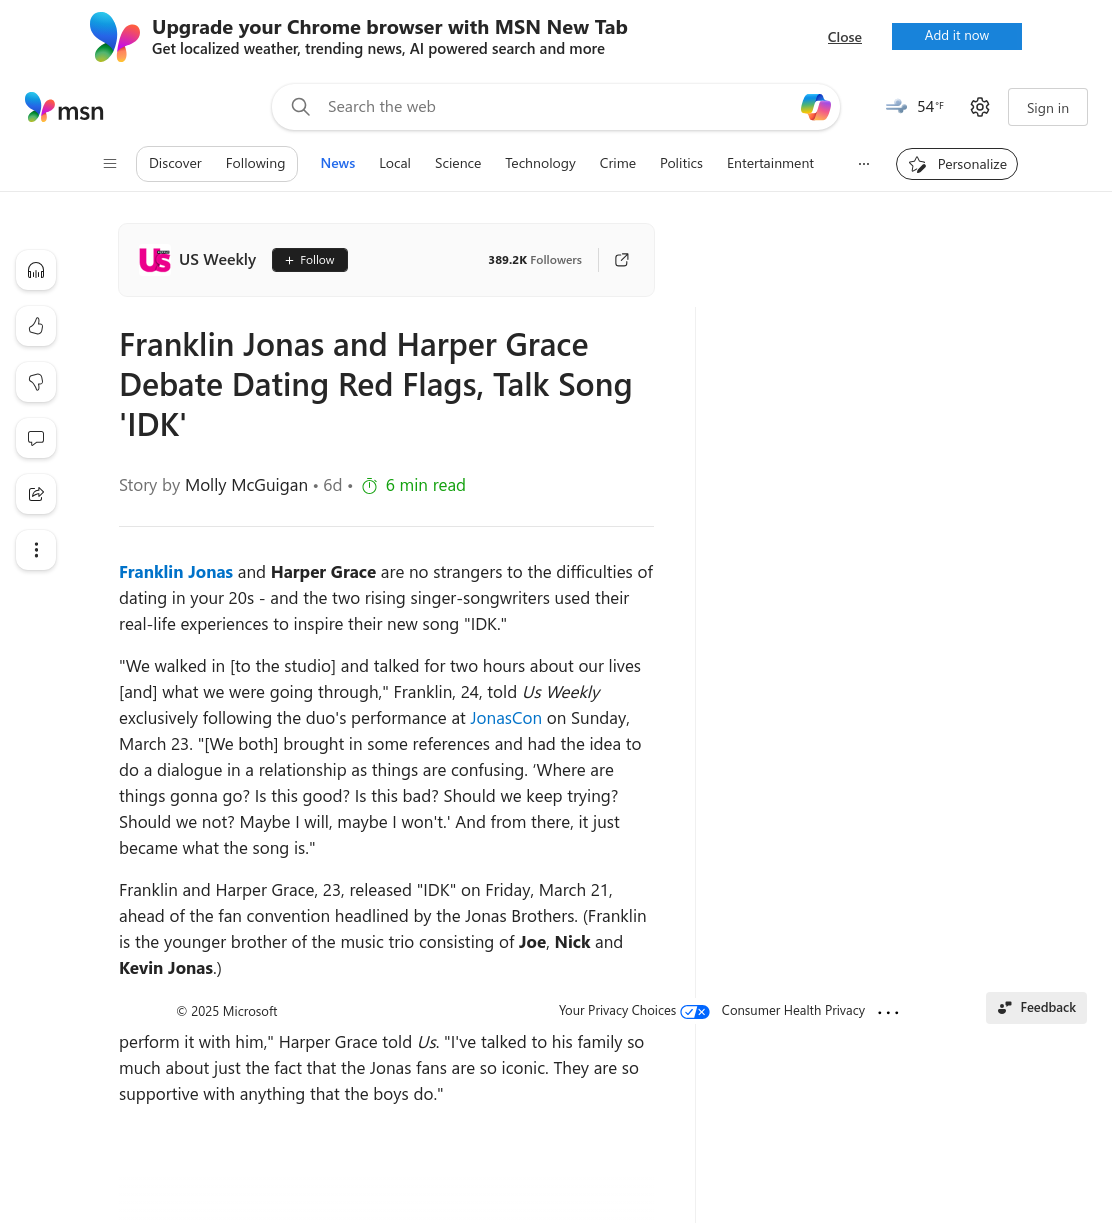Screen dimensions: 1112x1223
Task: Like the article with the thumbs up icon
Action: tap(36, 326)
